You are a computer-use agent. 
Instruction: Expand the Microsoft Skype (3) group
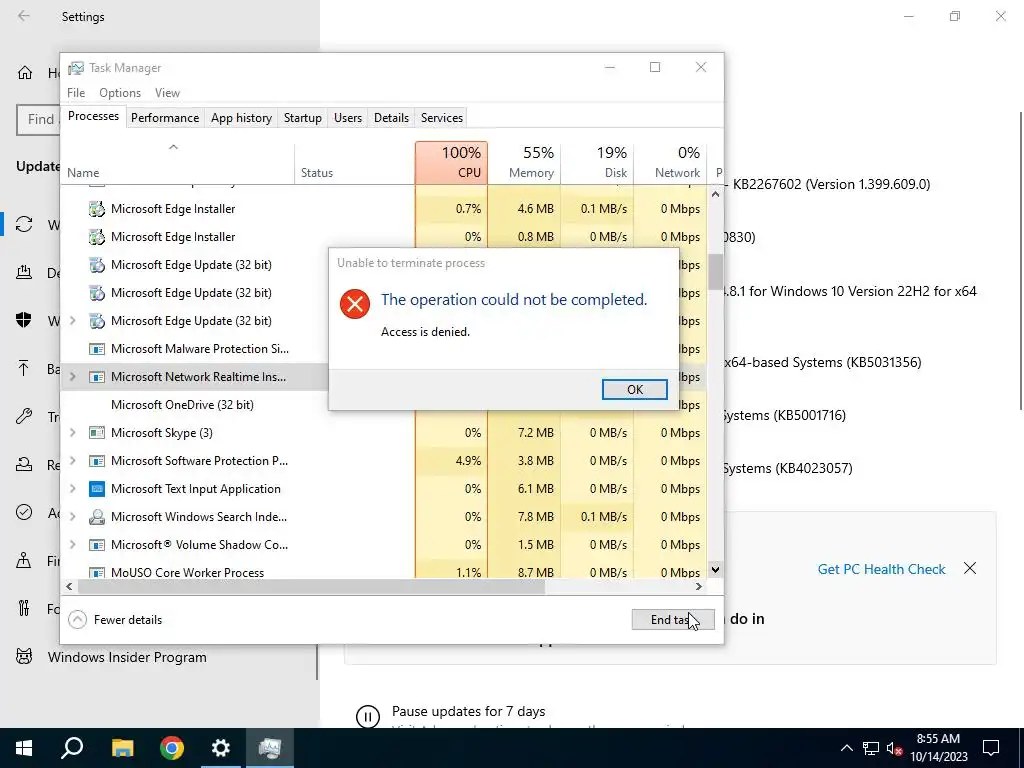click(72, 432)
